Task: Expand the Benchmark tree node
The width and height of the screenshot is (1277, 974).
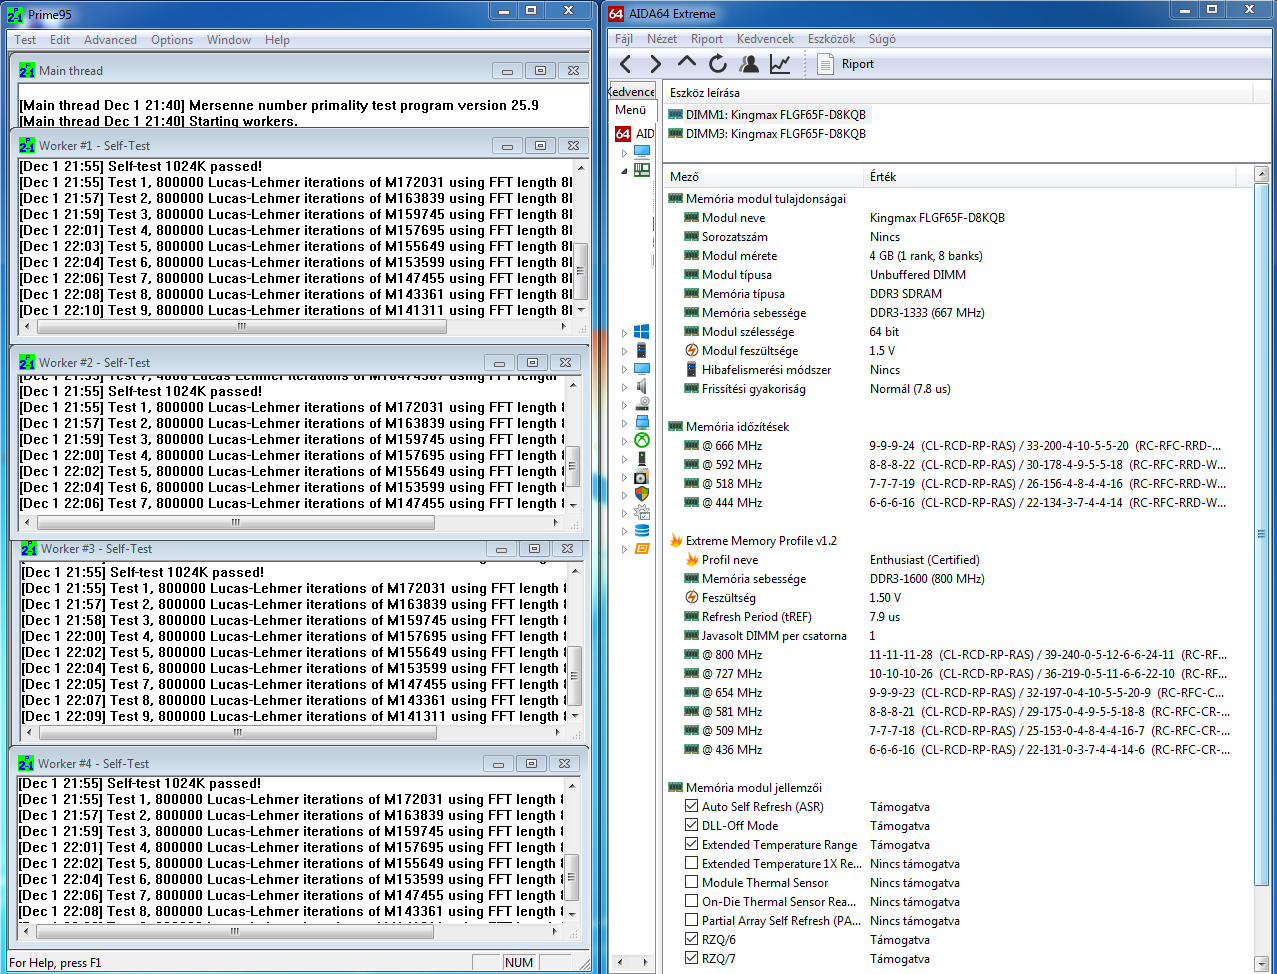Action: click(625, 549)
